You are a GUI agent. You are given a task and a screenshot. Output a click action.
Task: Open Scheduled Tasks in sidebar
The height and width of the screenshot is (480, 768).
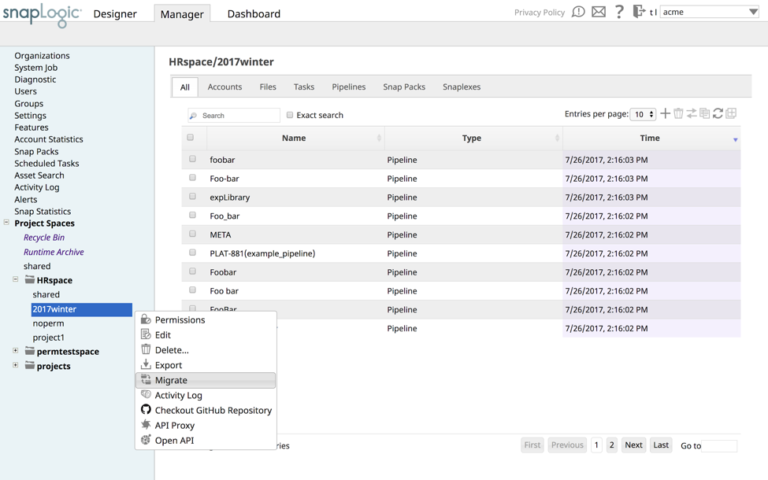pos(47,163)
